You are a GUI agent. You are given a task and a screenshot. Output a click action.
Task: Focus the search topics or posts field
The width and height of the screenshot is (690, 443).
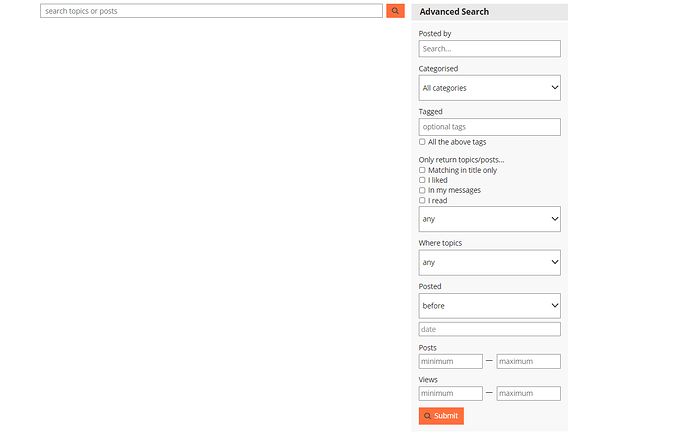tap(211, 11)
